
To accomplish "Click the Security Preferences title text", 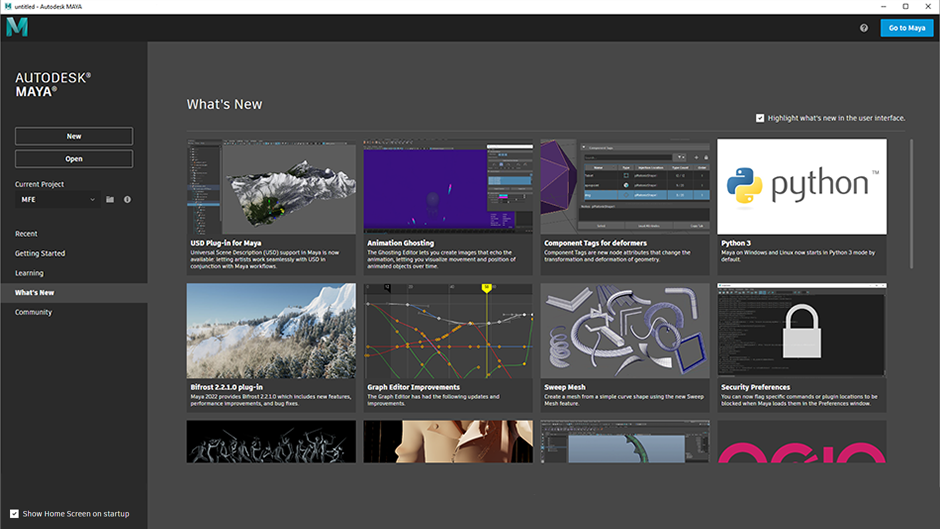I will pyautogui.click(x=755, y=387).
